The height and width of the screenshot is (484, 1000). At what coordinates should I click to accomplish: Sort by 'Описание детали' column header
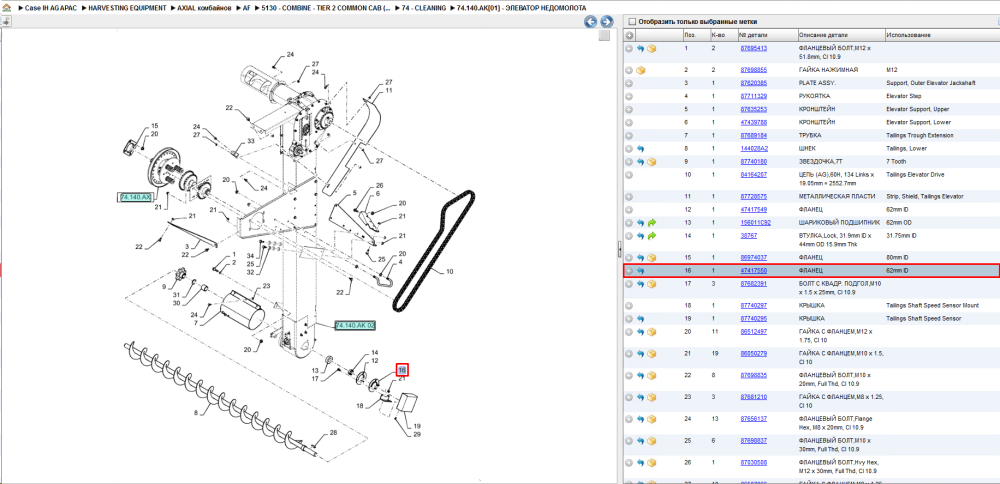(x=841, y=35)
